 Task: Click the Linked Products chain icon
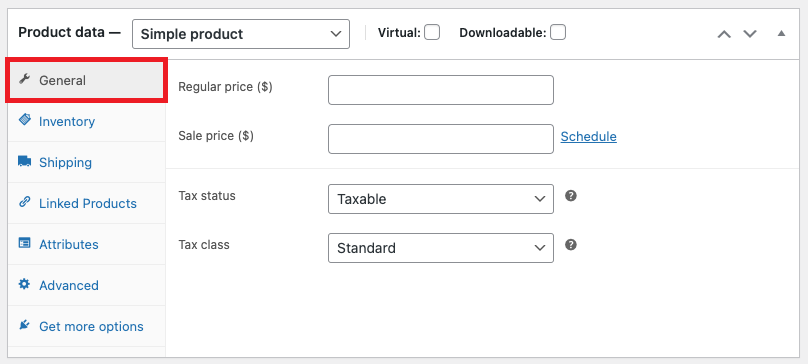pos(24,202)
